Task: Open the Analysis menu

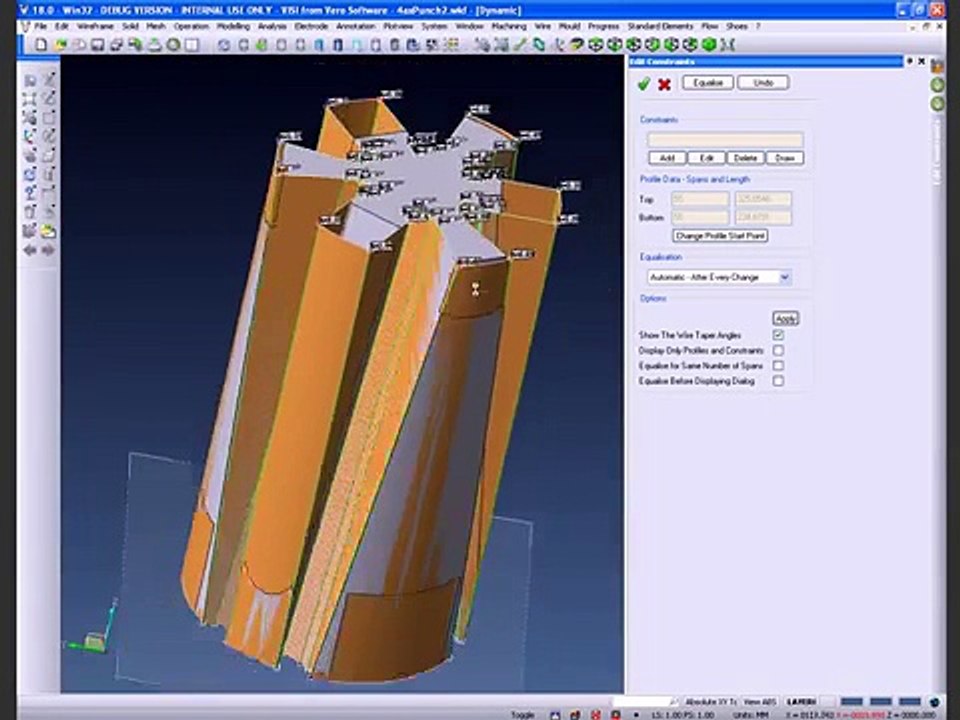Action: point(272,26)
